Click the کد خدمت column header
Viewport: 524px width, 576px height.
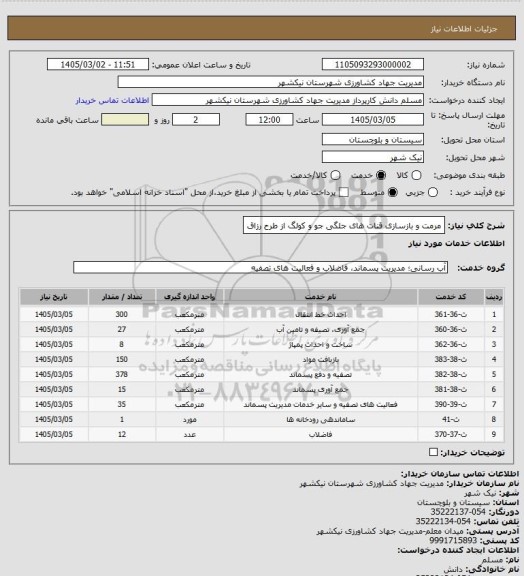tap(451, 297)
